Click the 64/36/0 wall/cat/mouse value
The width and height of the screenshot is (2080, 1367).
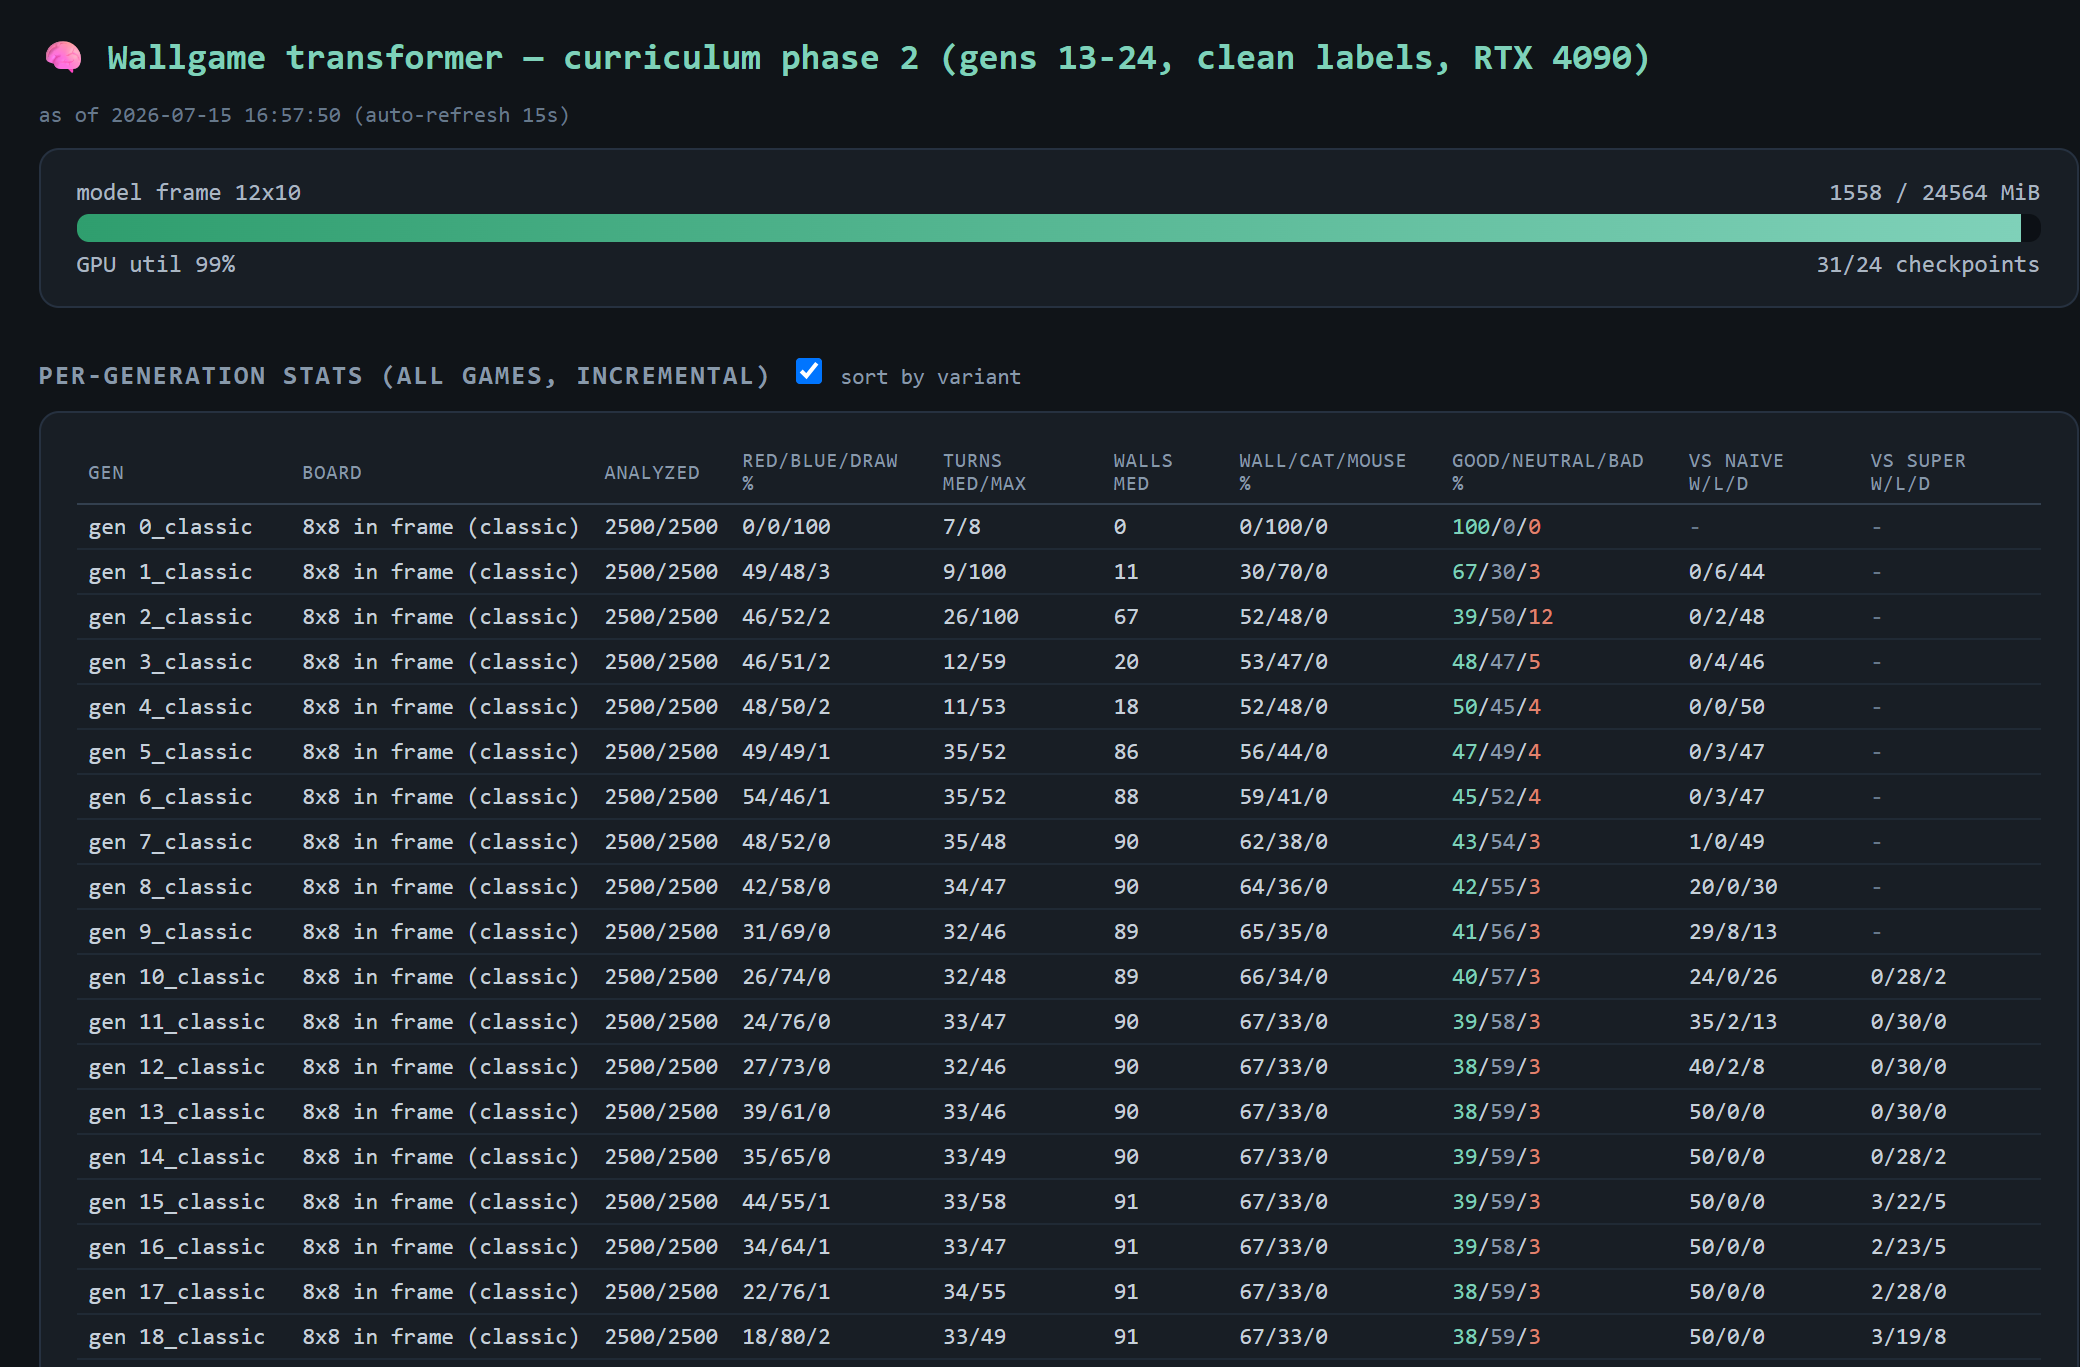[x=1283, y=887]
